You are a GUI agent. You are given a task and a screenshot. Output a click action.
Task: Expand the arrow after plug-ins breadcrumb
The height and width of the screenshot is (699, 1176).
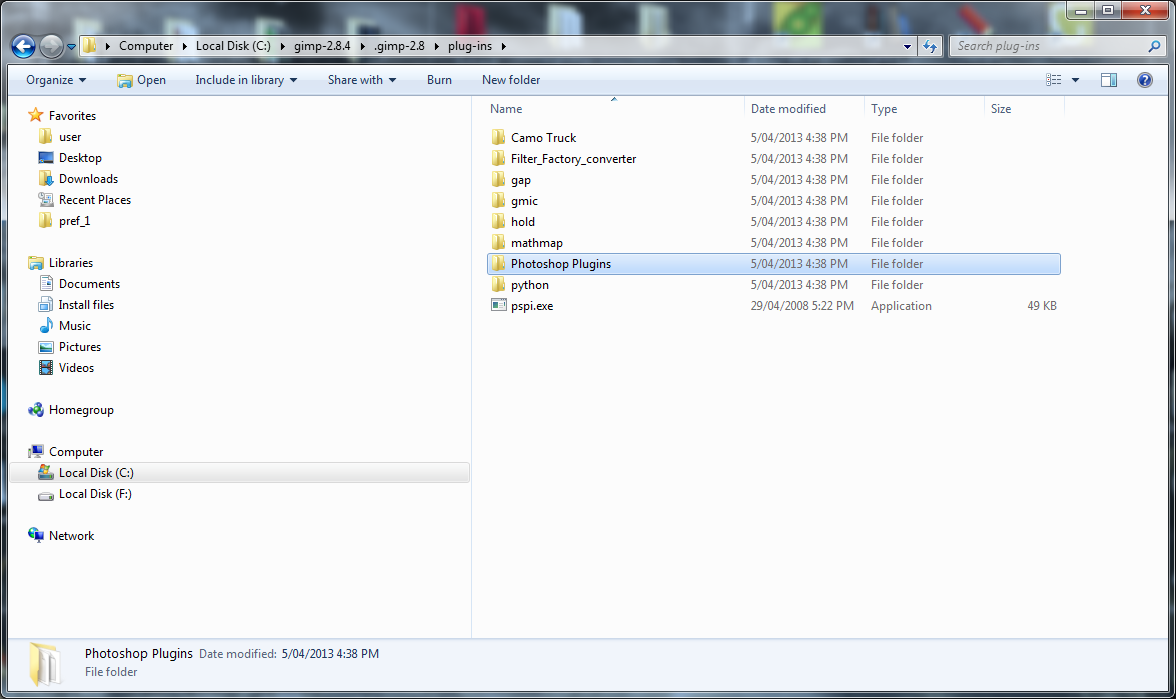pyautogui.click(x=503, y=46)
